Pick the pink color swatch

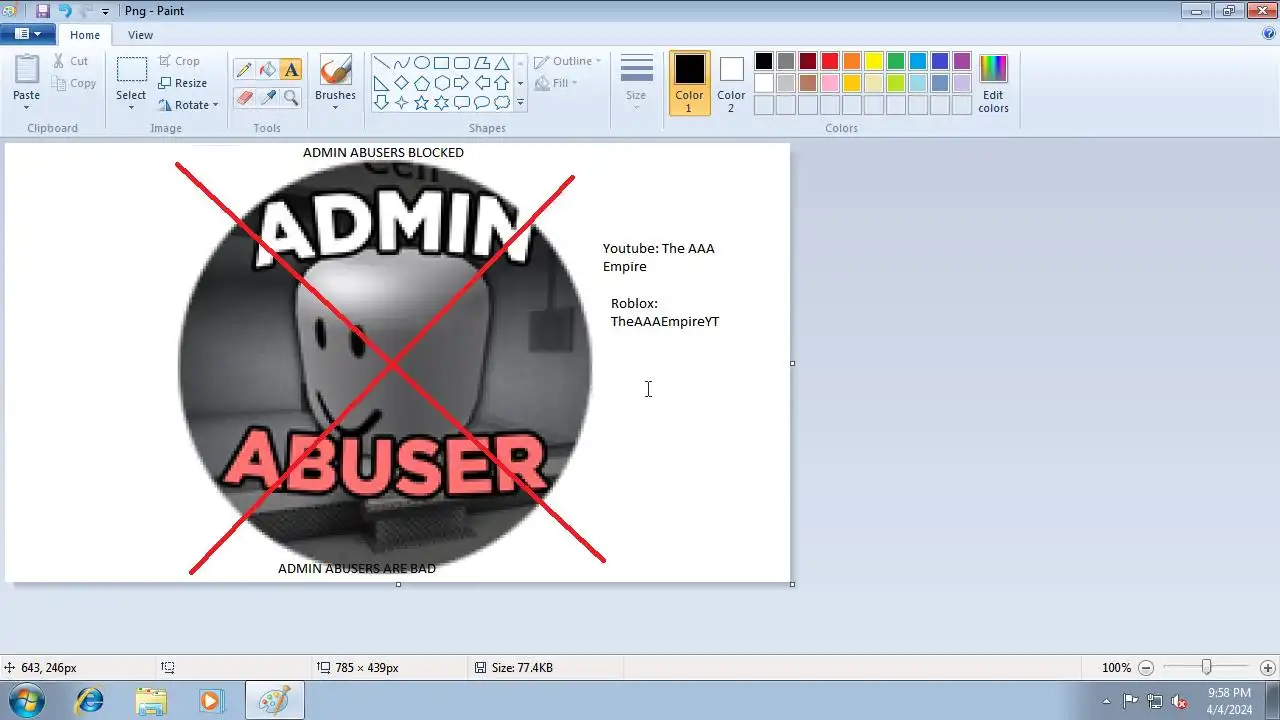pos(830,83)
